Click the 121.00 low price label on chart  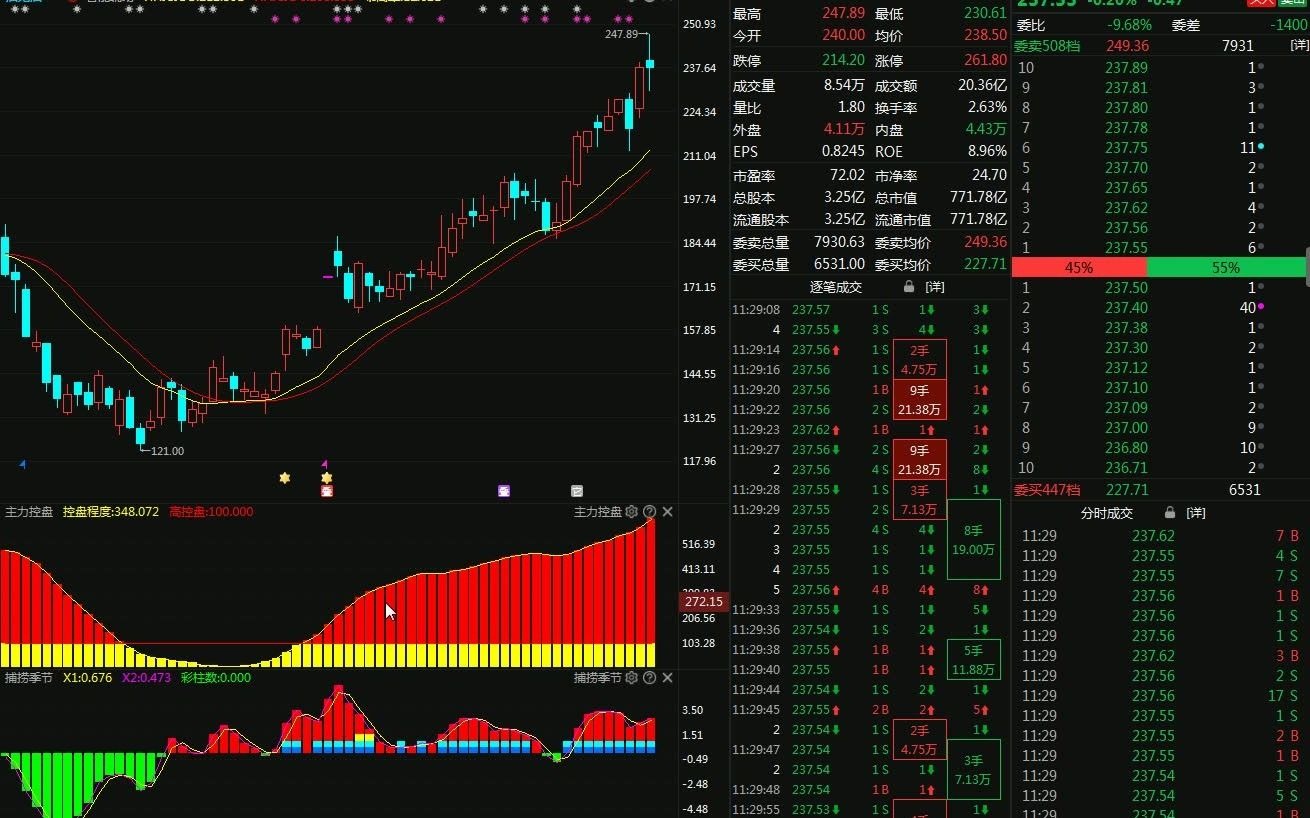(x=167, y=451)
